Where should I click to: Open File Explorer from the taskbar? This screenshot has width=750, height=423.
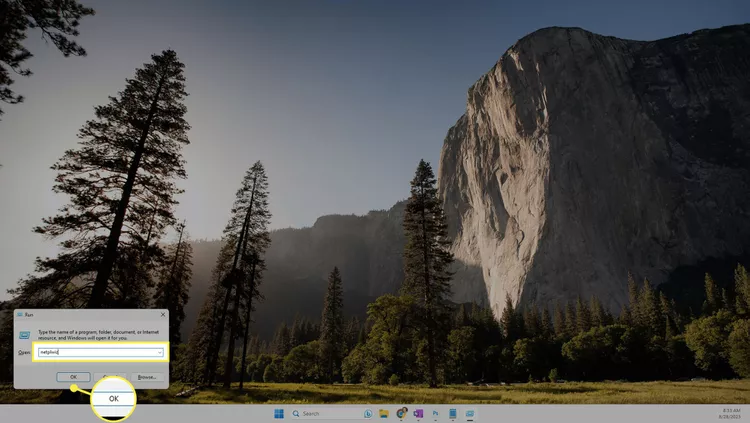(384, 413)
